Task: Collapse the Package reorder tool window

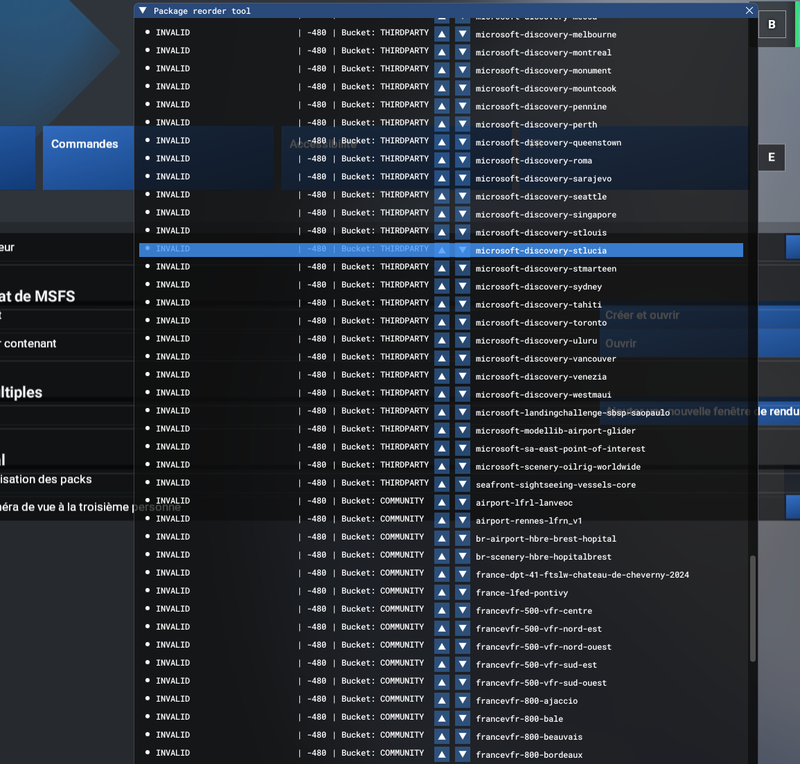Action: coord(143,11)
